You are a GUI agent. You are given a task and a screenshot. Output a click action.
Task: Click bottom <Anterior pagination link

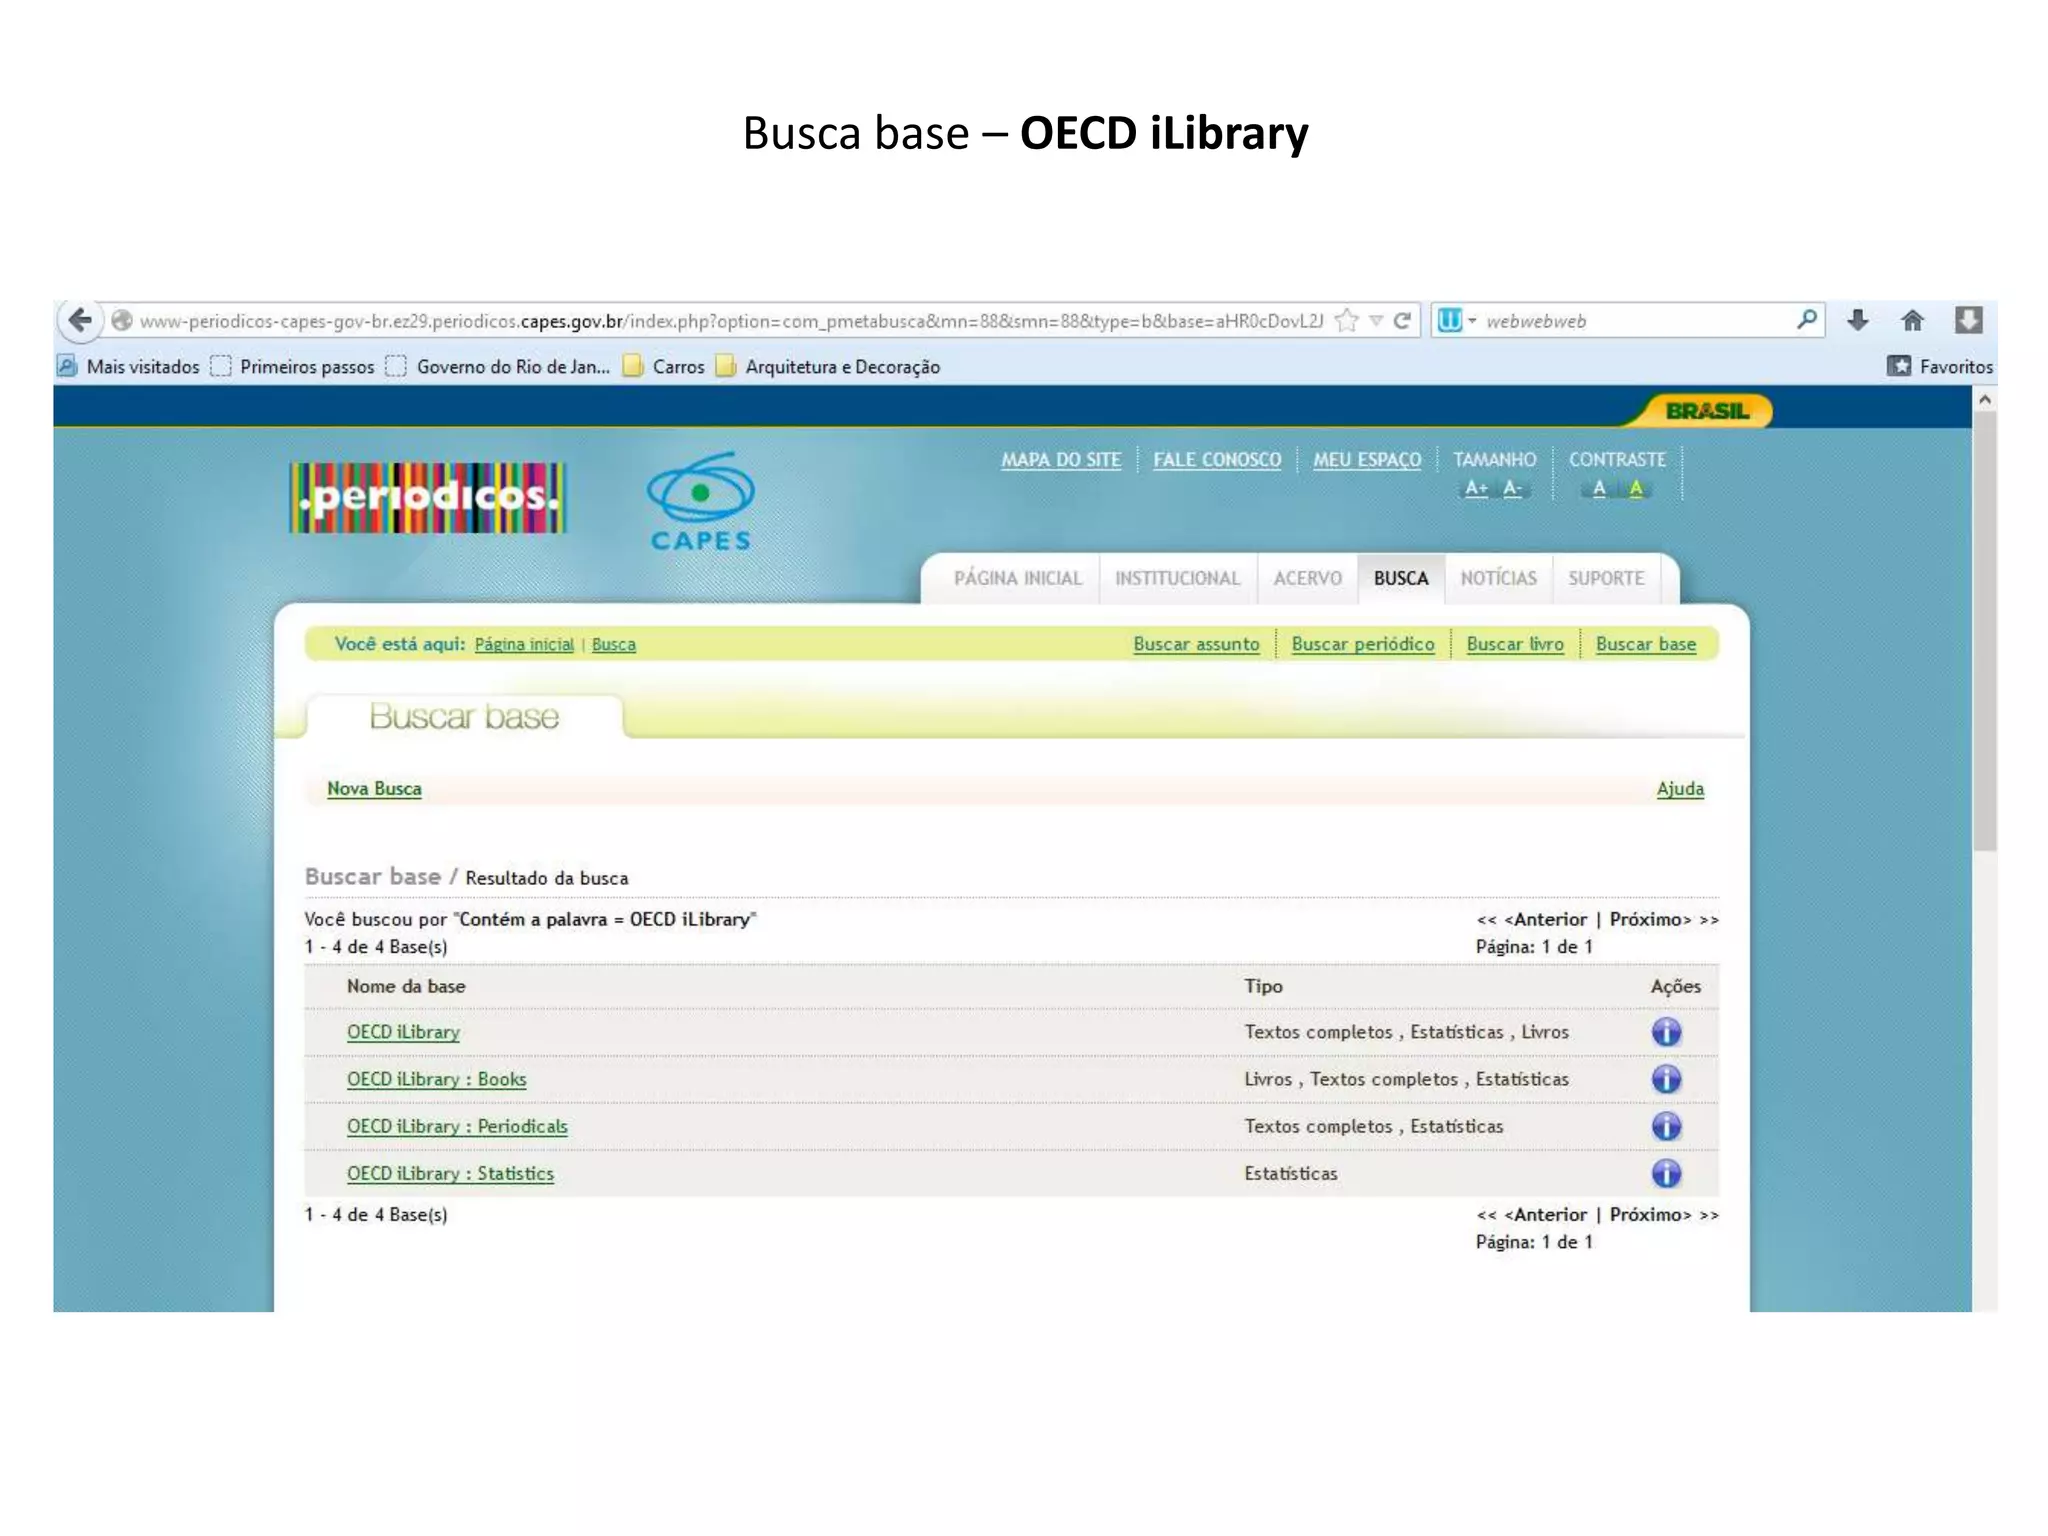tap(1545, 1215)
